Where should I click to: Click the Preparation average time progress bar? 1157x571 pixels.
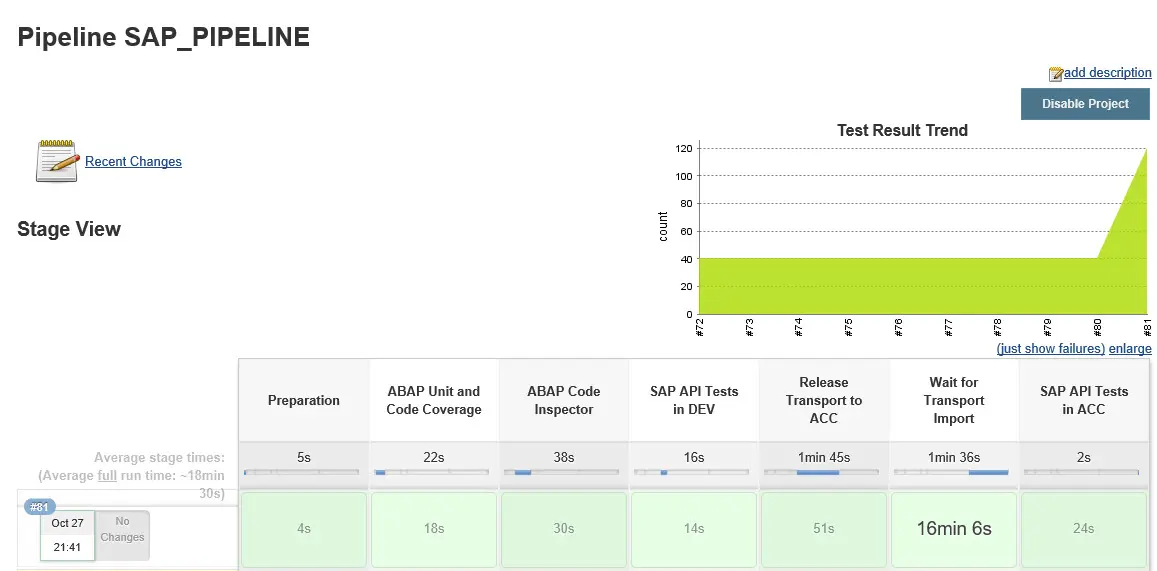click(x=301, y=472)
